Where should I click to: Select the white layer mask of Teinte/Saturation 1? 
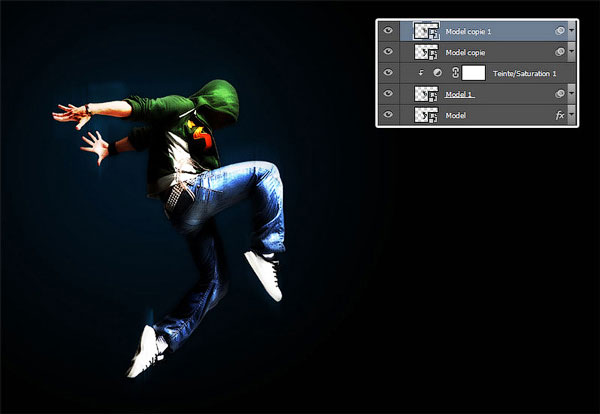(x=473, y=73)
